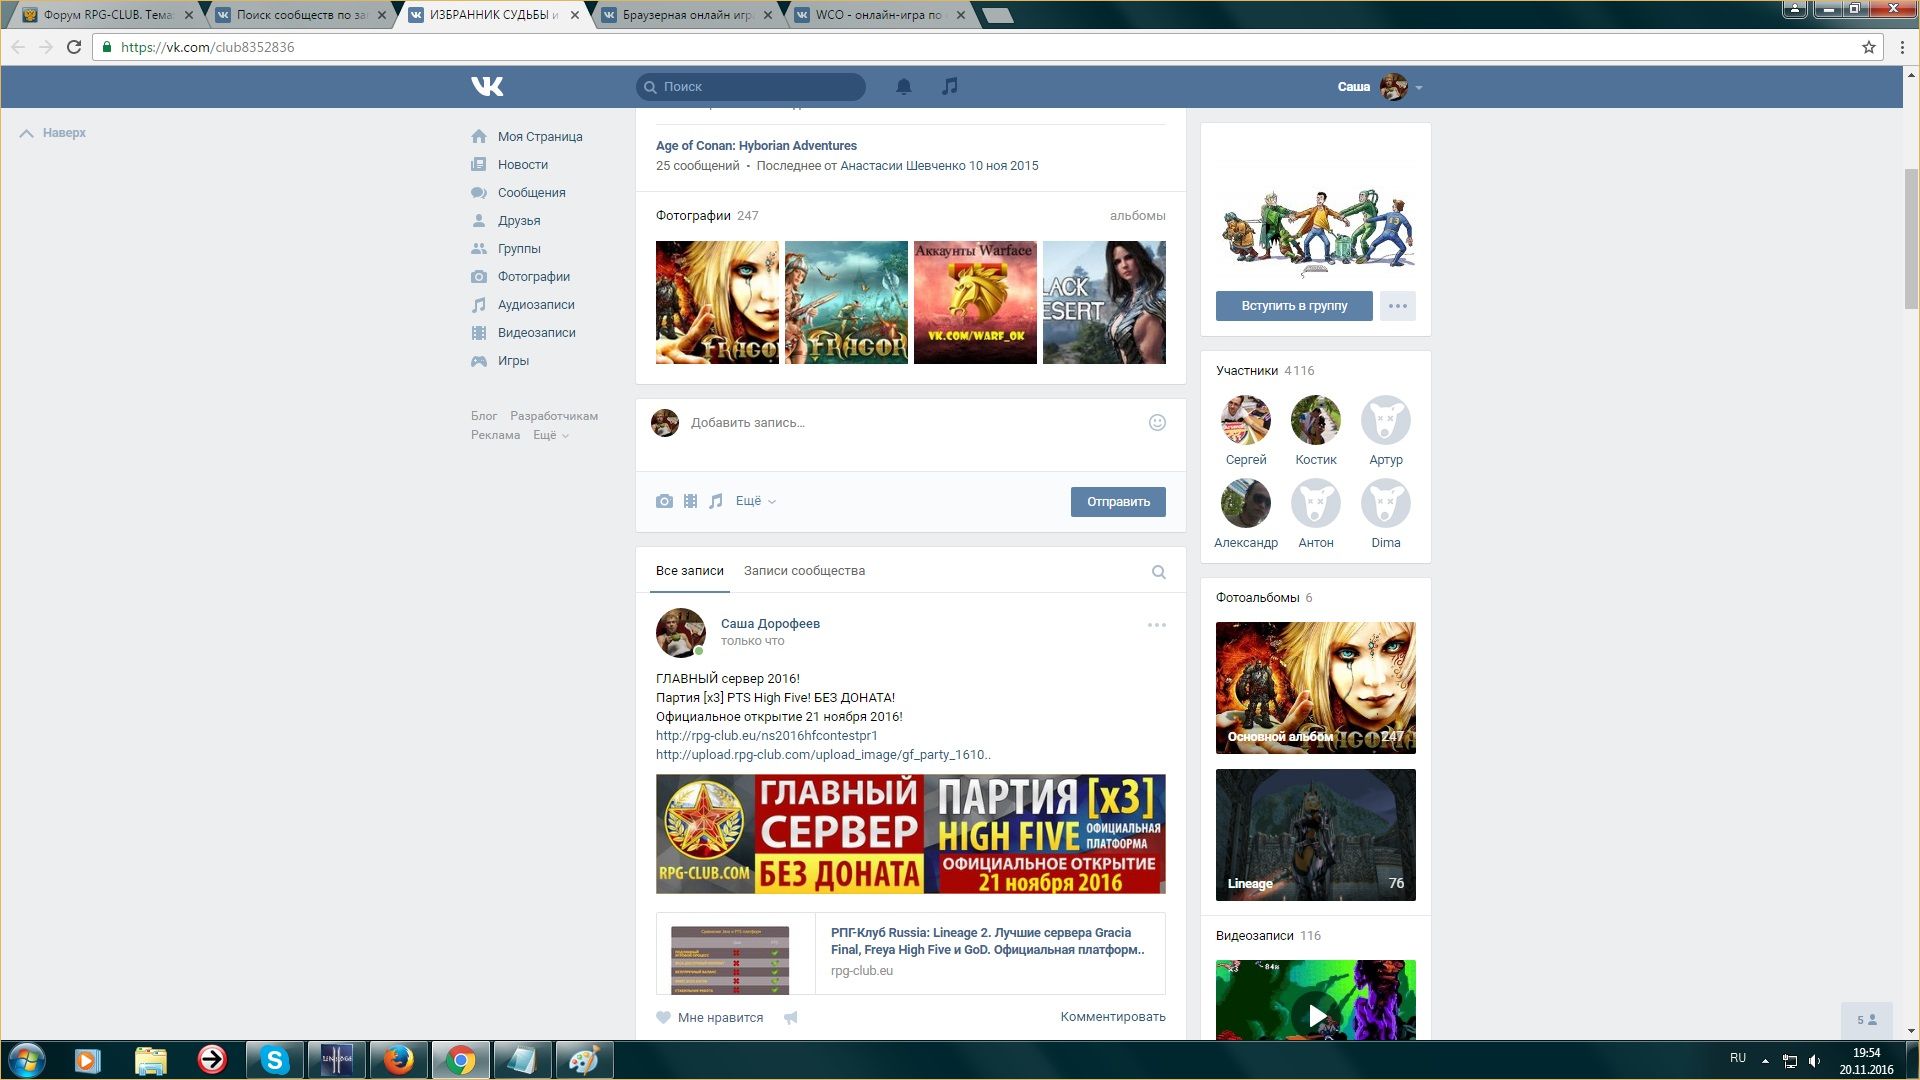Open the emoji smiley picker
The height and width of the screenshot is (1080, 1920).
click(x=1157, y=423)
